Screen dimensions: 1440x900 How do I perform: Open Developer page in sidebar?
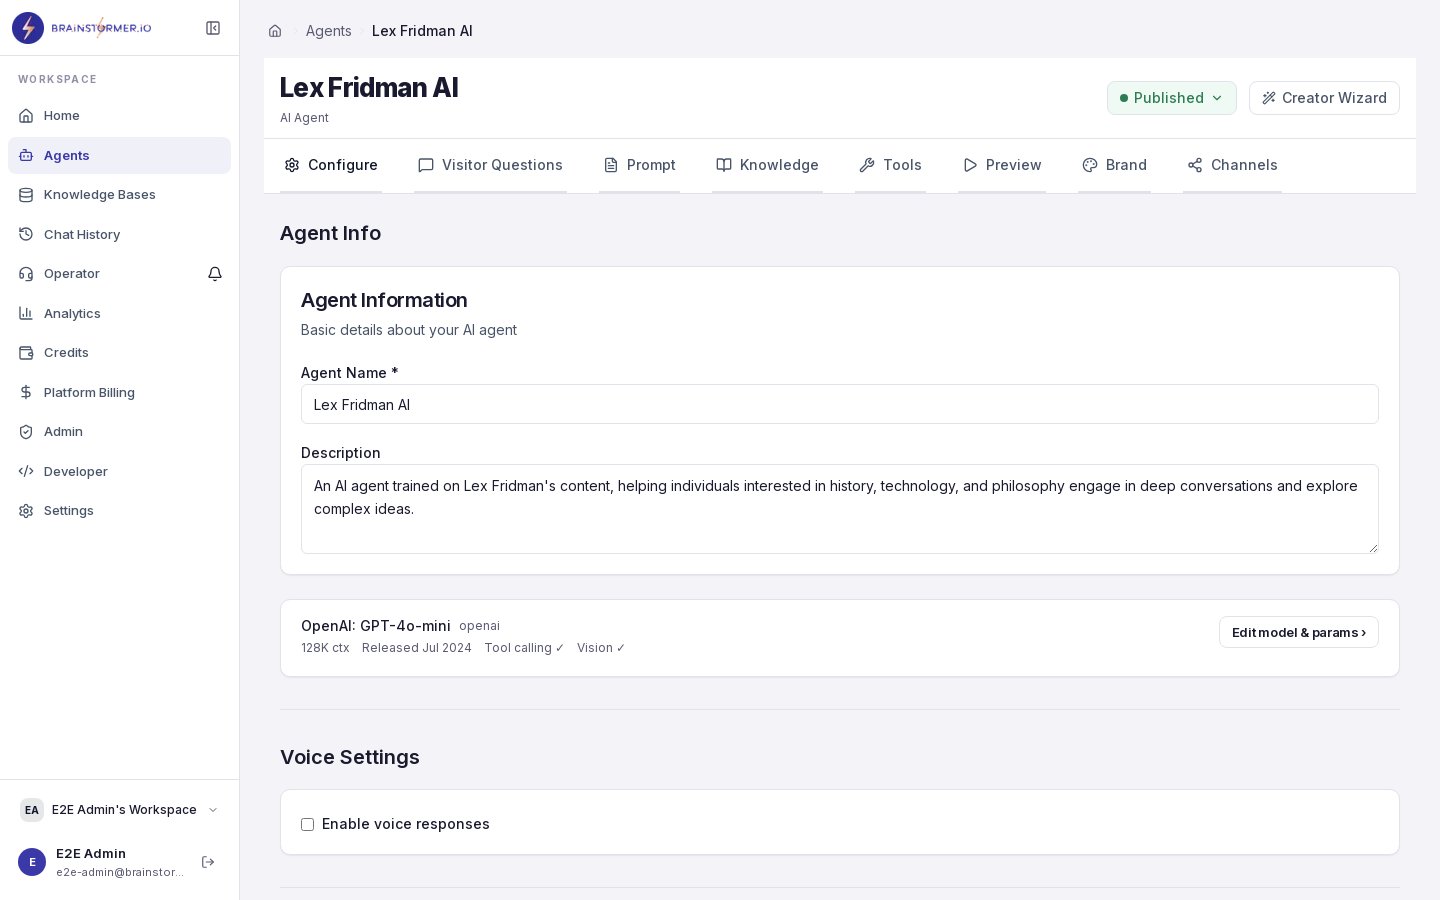[x=120, y=471]
